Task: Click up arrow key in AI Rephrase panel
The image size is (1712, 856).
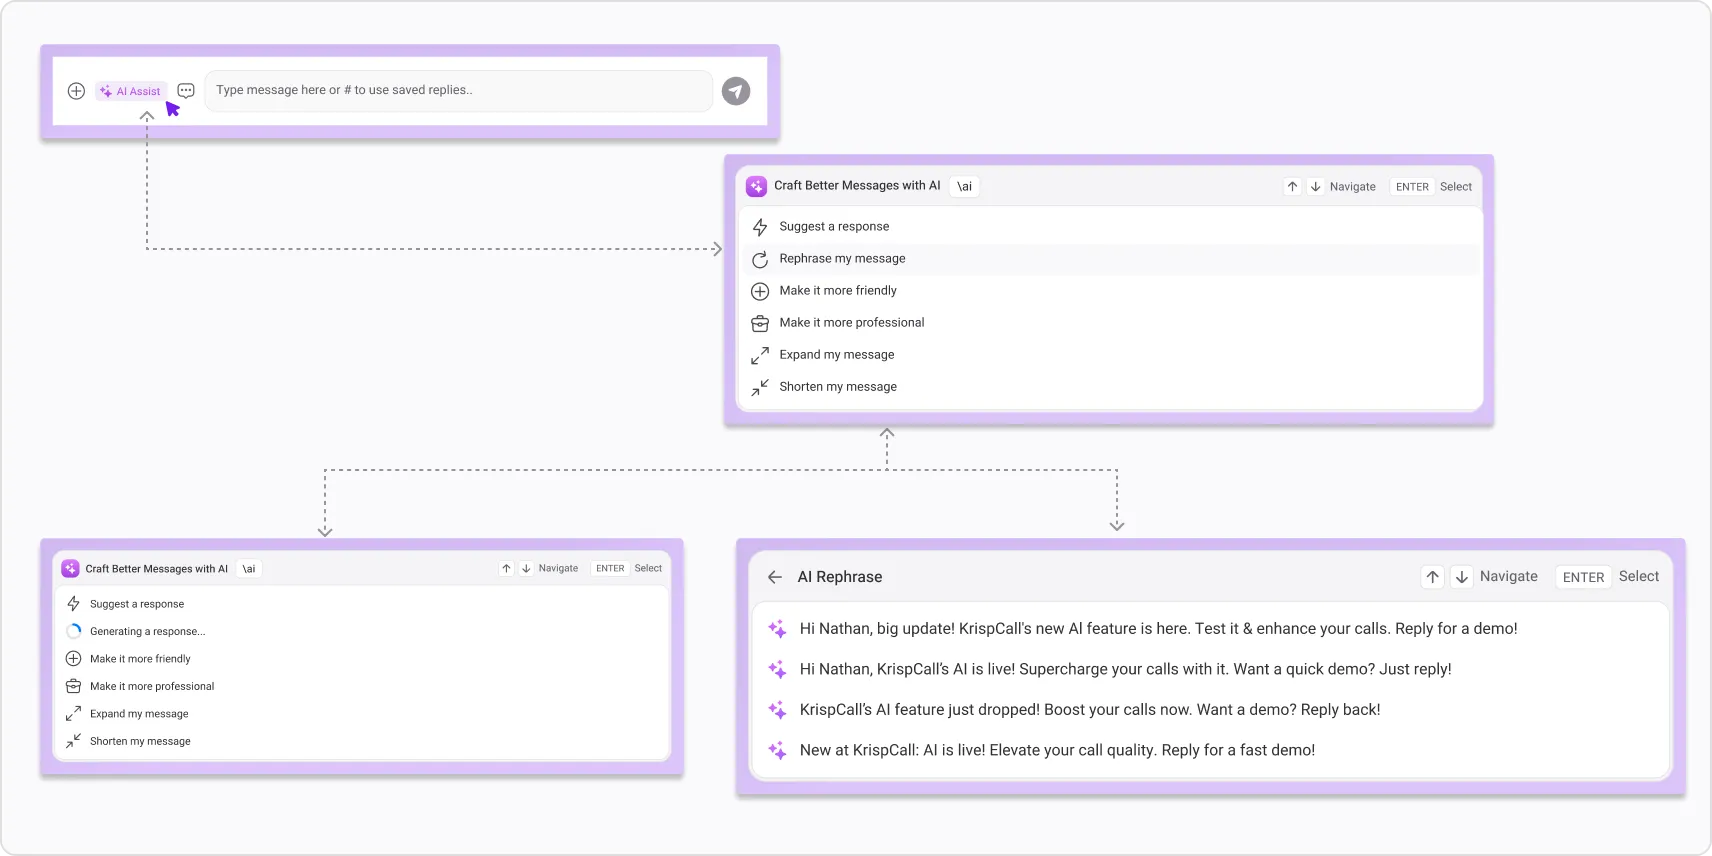Action: coord(1433,577)
